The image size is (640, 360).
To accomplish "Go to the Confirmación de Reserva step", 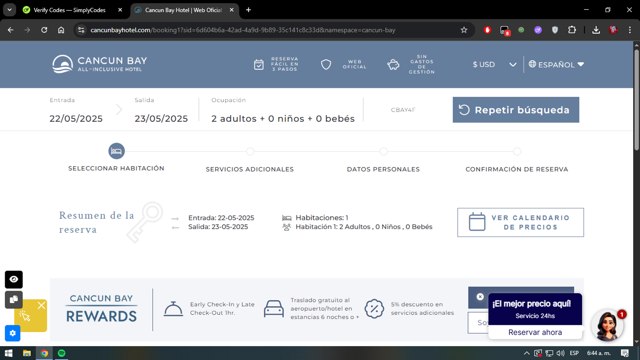I will 517,169.
